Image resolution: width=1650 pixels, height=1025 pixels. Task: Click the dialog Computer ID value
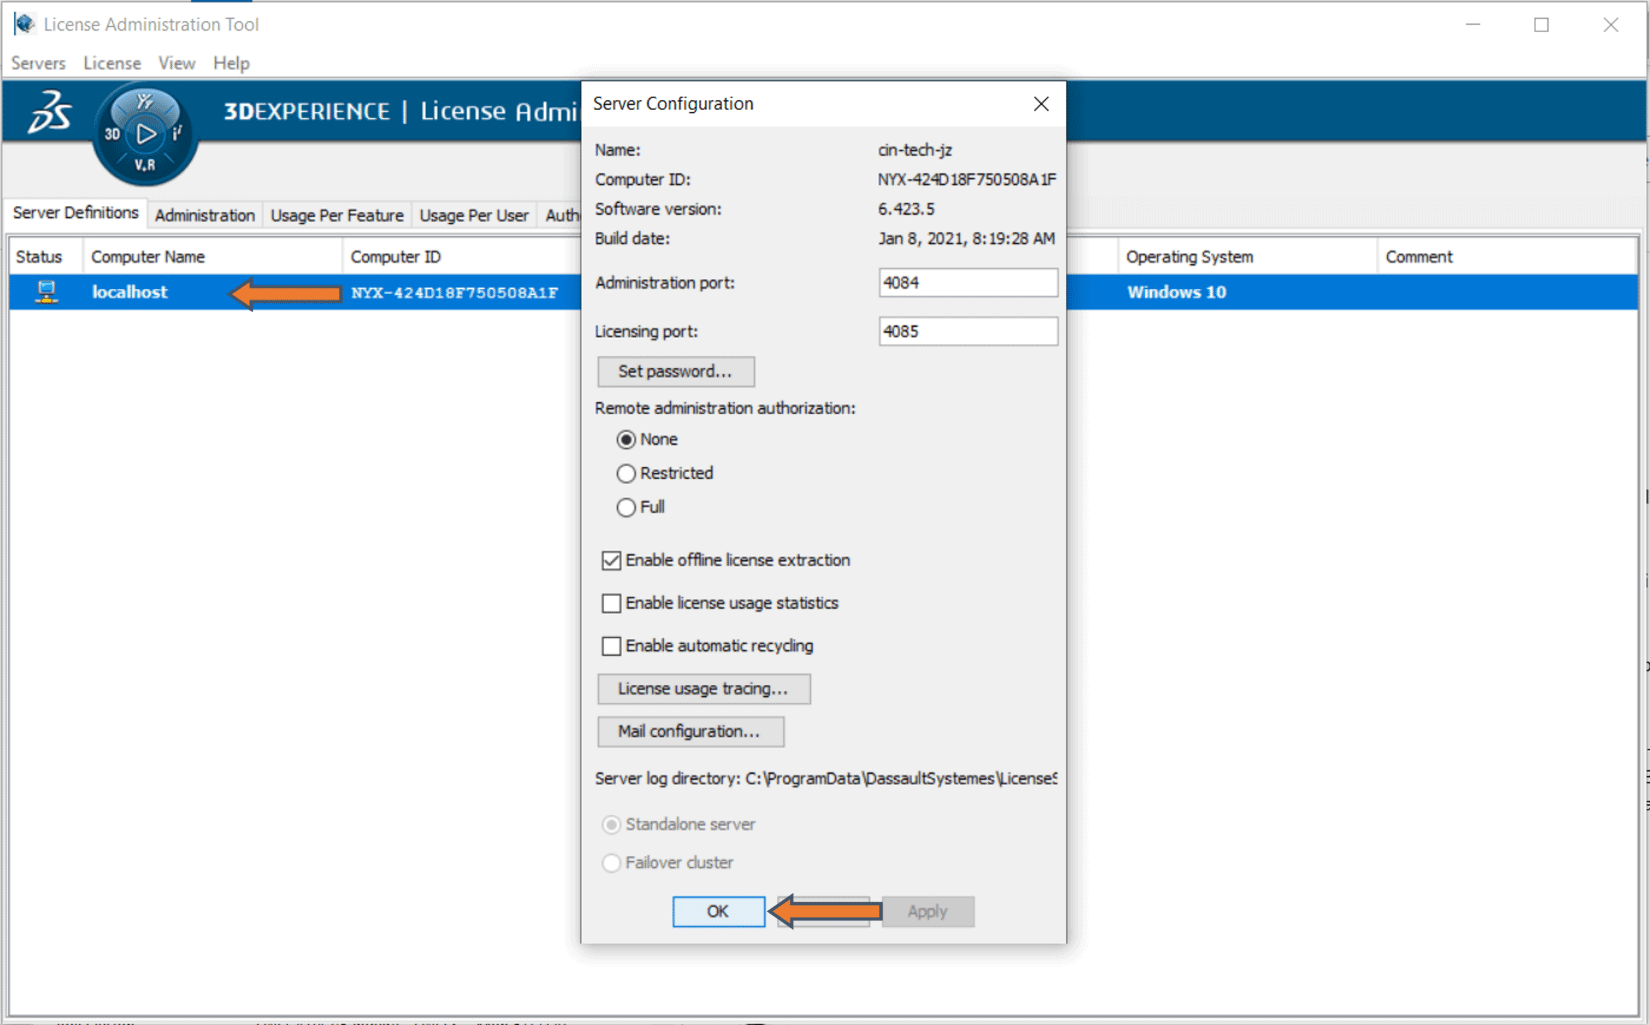click(966, 180)
